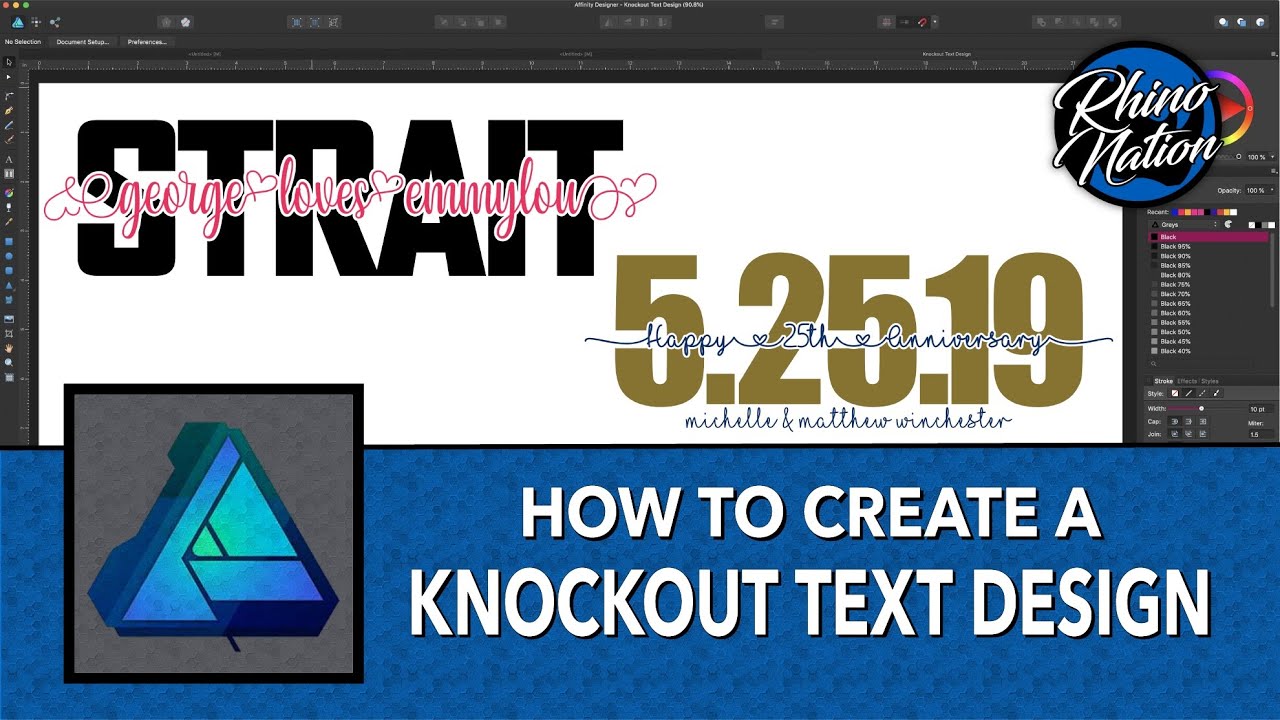Viewport: 1280px width, 720px height.
Task: Switch to the Effects tab
Action: point(1187,381)
